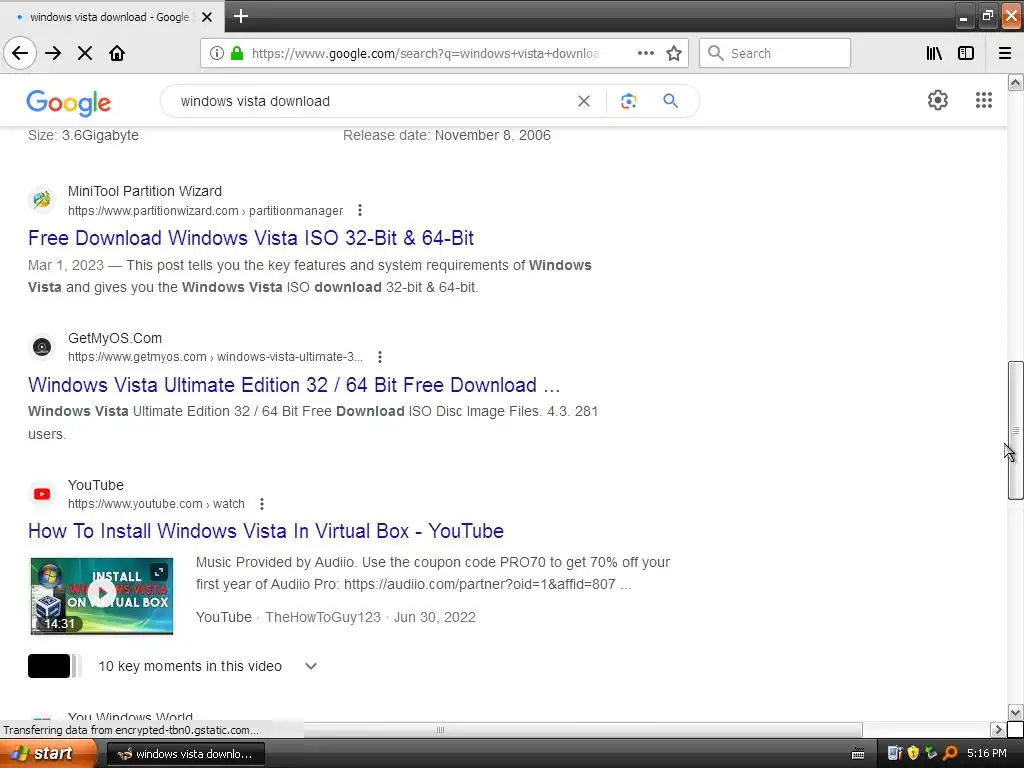The image size is (1024, 768).
Task: Click the shield security tray icon
Action: coord(913,753)
